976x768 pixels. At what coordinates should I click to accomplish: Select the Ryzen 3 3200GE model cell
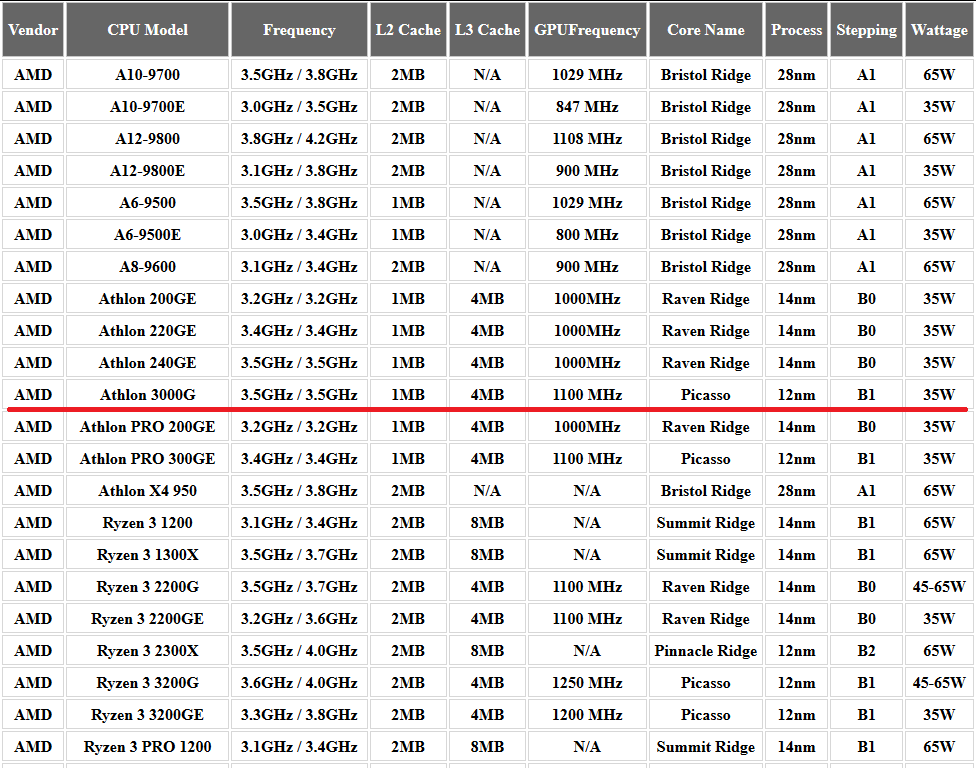point(148,714)
